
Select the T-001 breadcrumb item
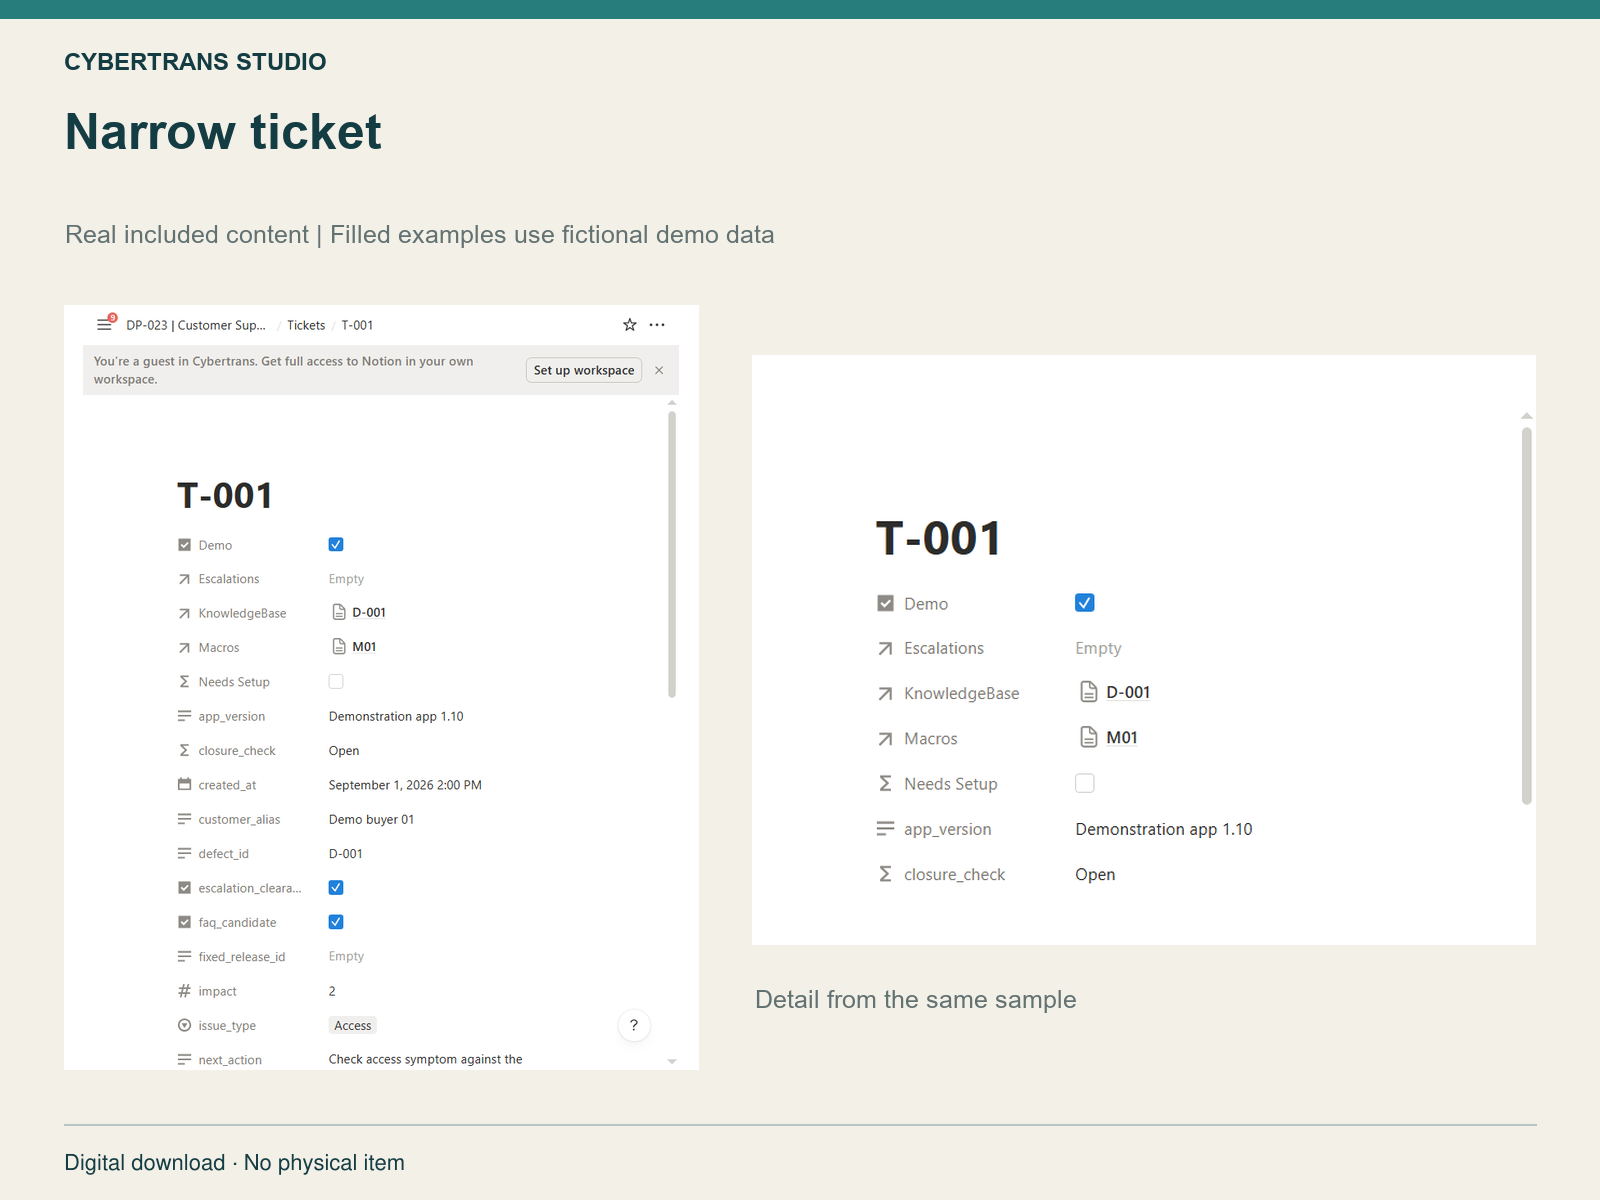pos(357,325)
